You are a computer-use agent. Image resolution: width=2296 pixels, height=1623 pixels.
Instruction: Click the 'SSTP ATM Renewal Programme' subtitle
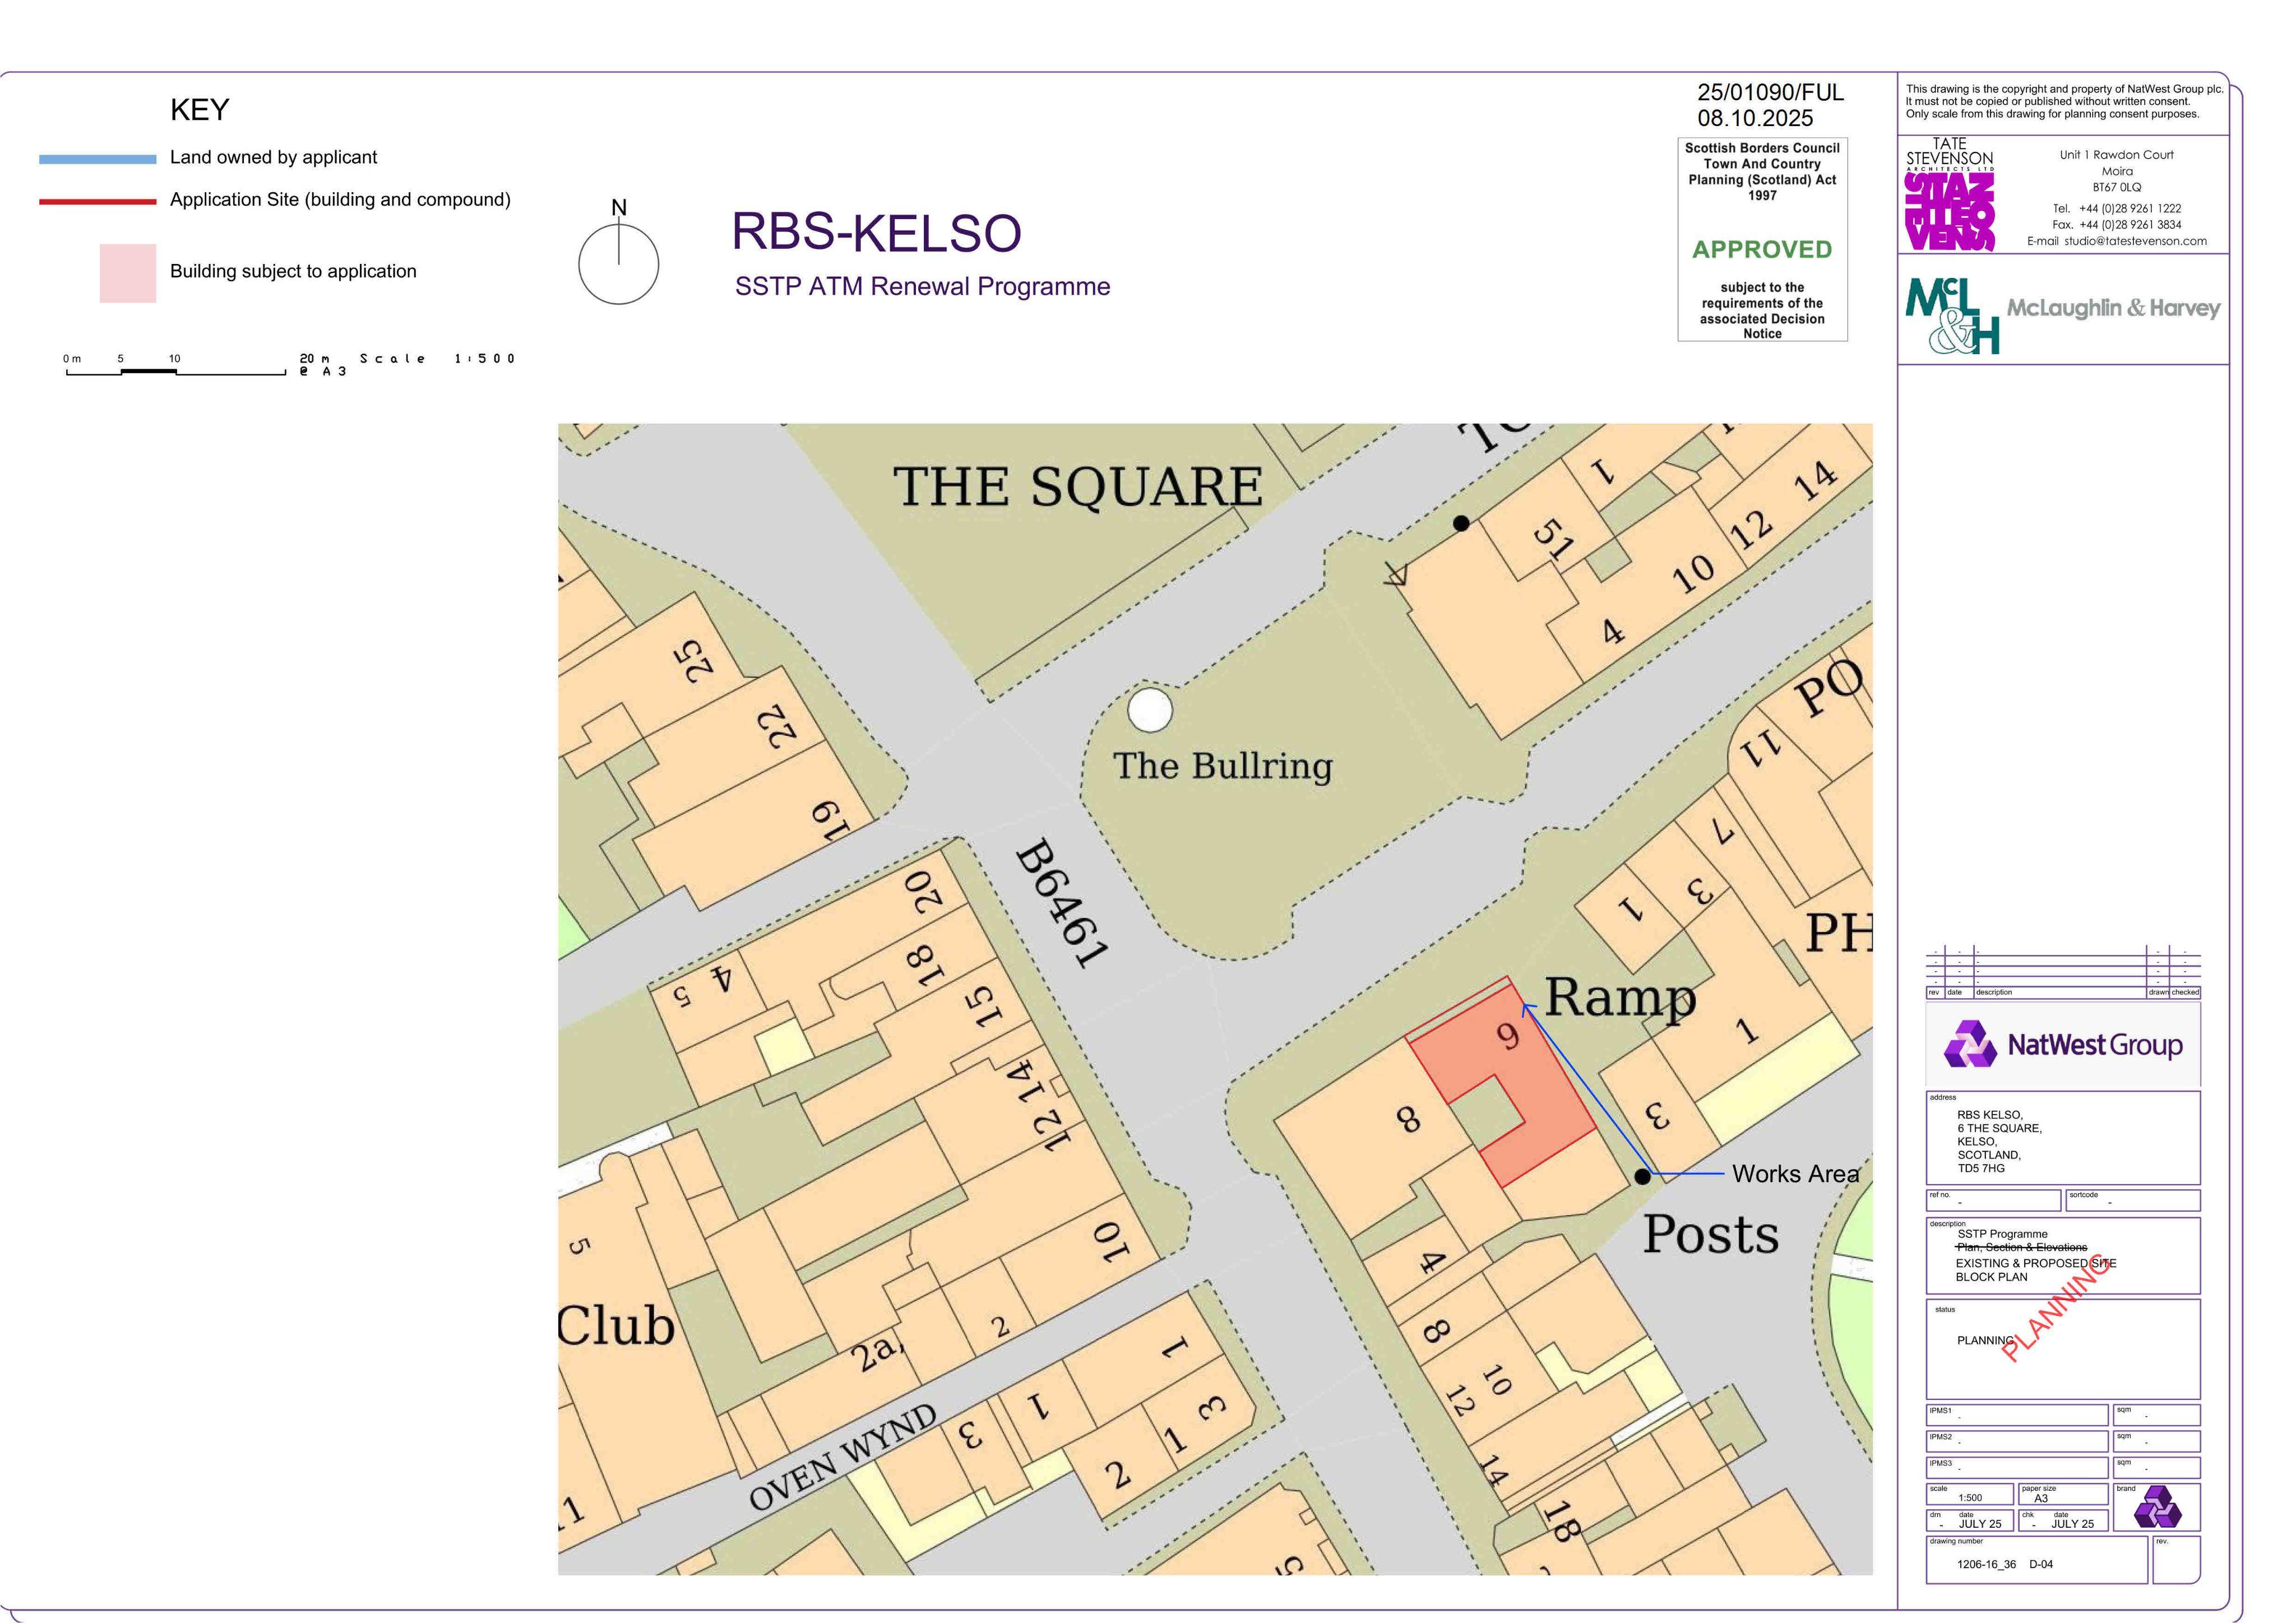[922, 287]
